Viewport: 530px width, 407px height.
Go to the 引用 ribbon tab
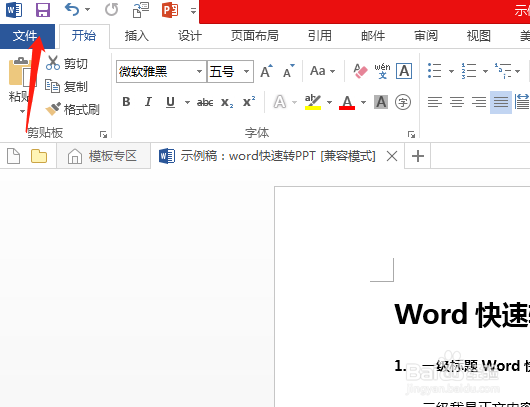click(320, 36)
